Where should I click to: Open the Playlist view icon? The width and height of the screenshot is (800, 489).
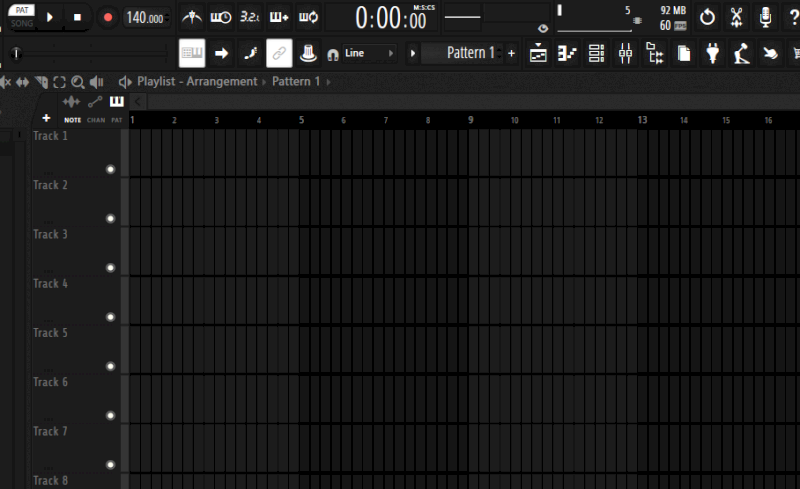tap(538, 53)
